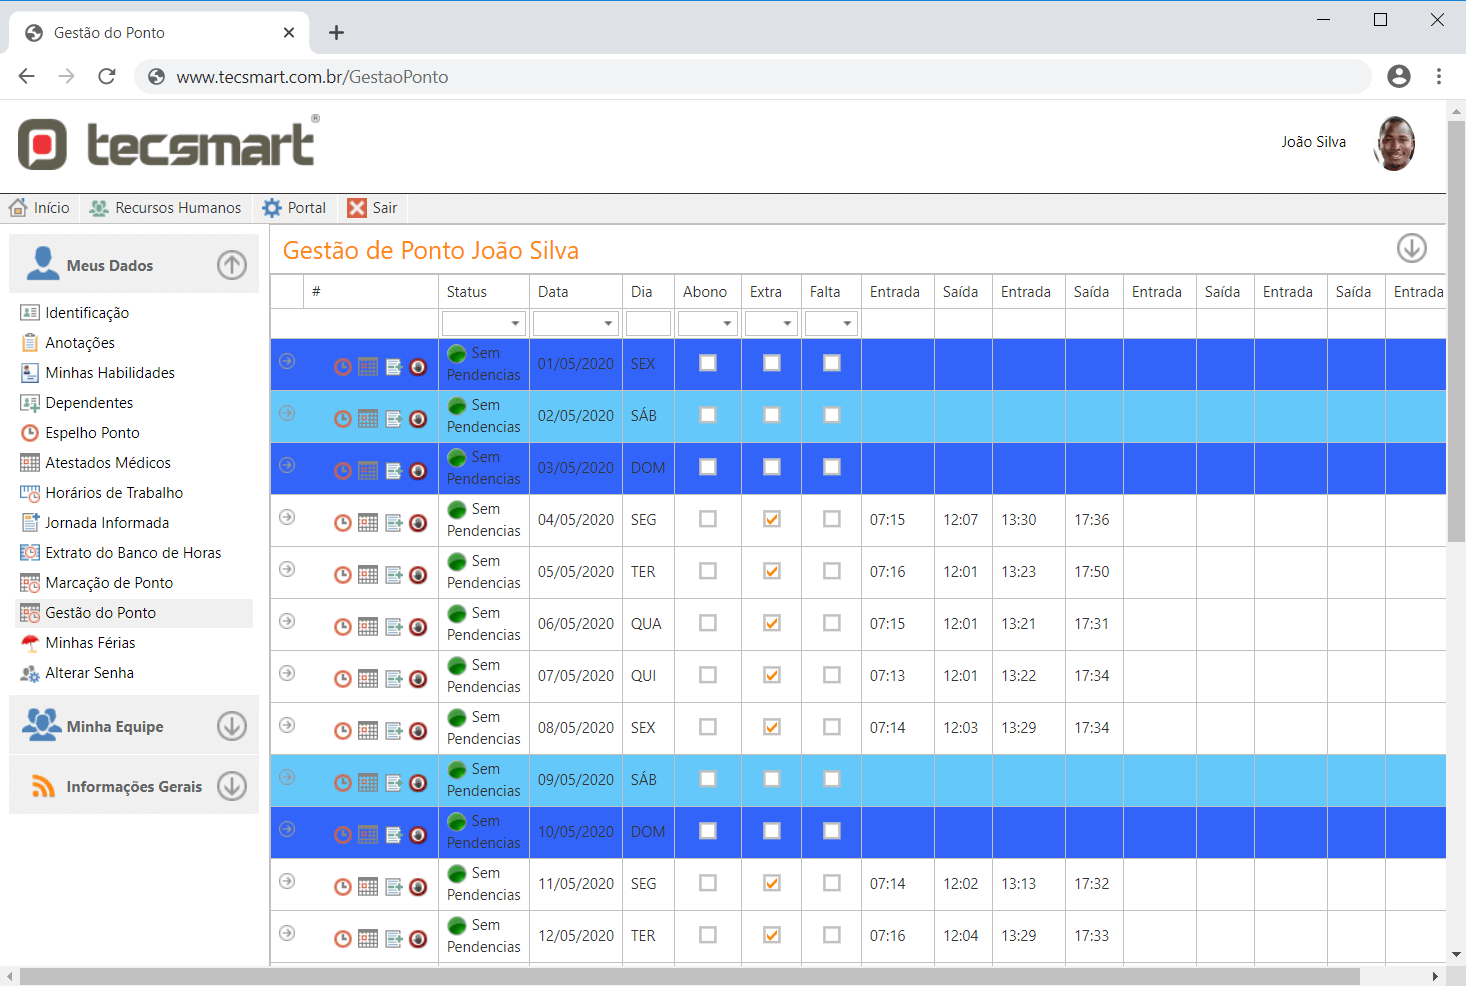The image size is (1466, 986).
Task: Uncheck the Extra checkbox for 07/05/2020
Action: [x=772, y=675]
